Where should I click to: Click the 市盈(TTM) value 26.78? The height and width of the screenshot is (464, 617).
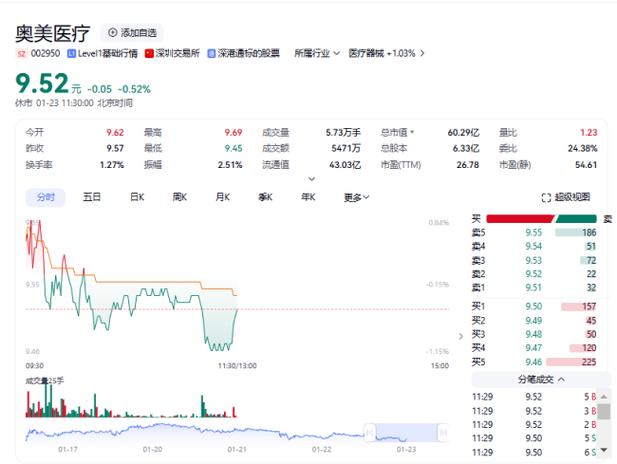(468, 165)
